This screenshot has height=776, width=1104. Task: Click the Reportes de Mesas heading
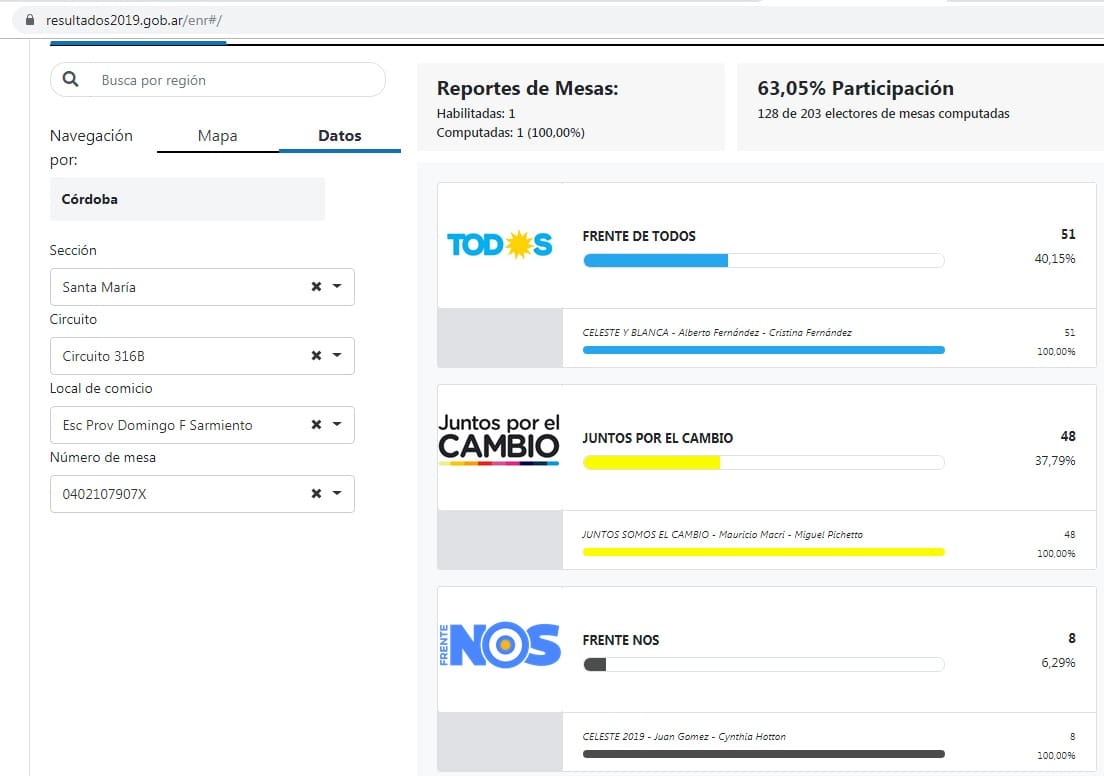click(x=527, y=89)
